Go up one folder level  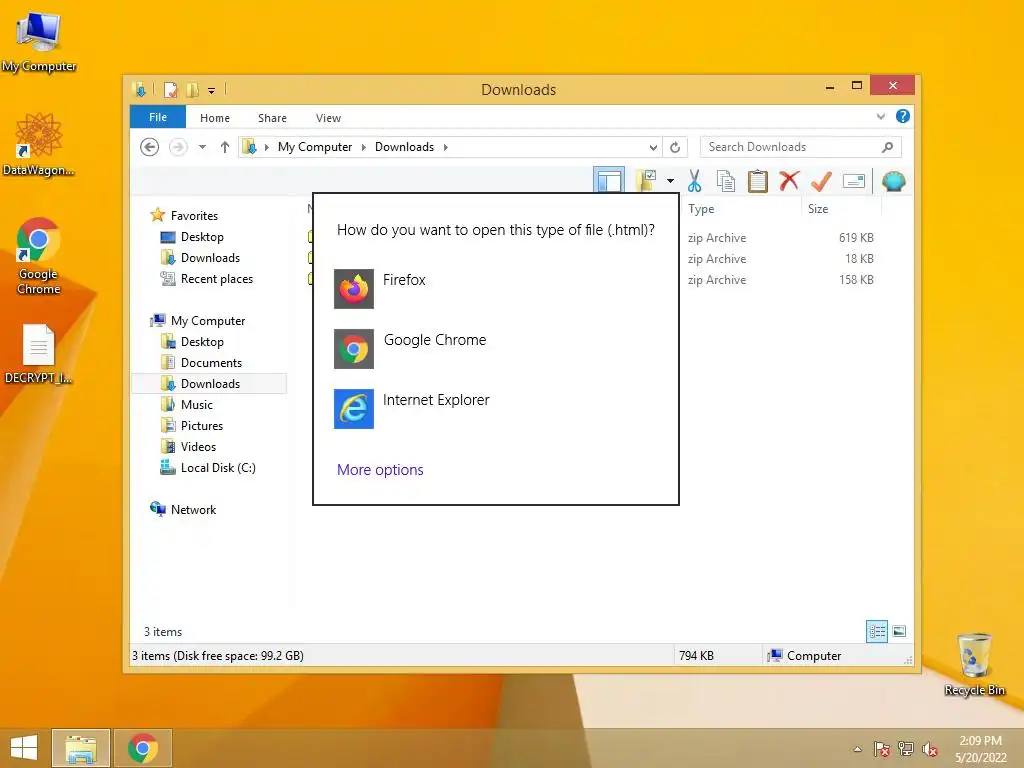(225, 147)
